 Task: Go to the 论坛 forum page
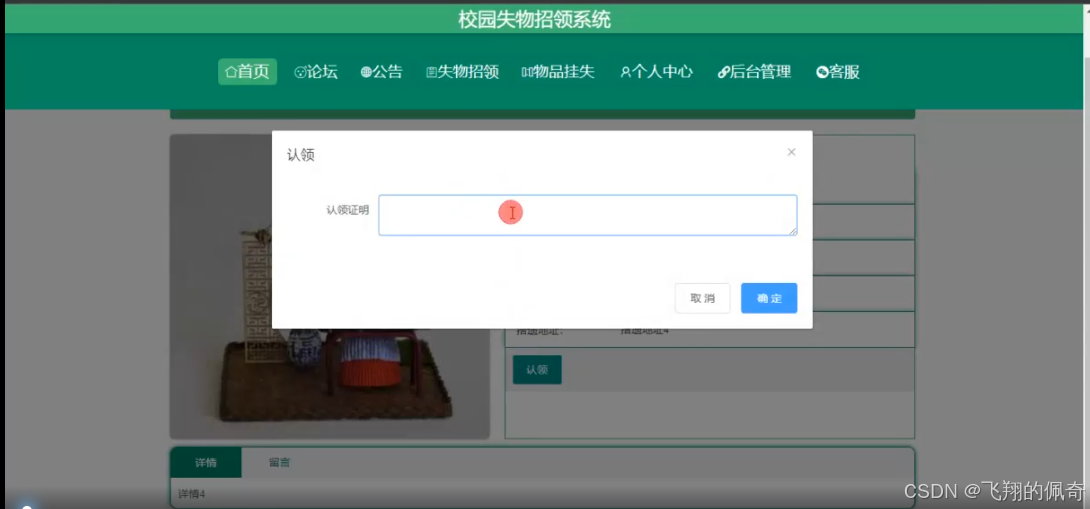pyautogui.click(x=316, y=72)
